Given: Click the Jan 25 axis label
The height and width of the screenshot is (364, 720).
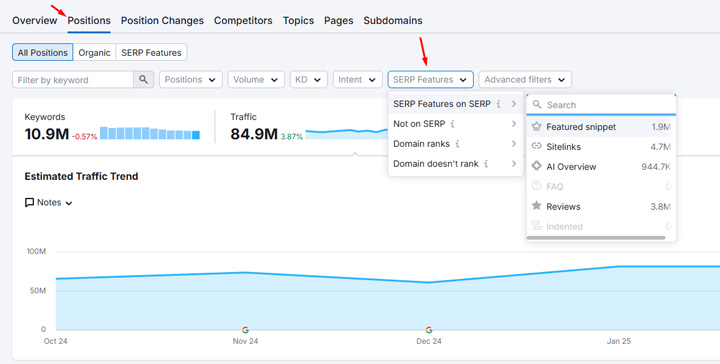Looking at the screenshot, I should pyautogui.click(x=619, y=341).
